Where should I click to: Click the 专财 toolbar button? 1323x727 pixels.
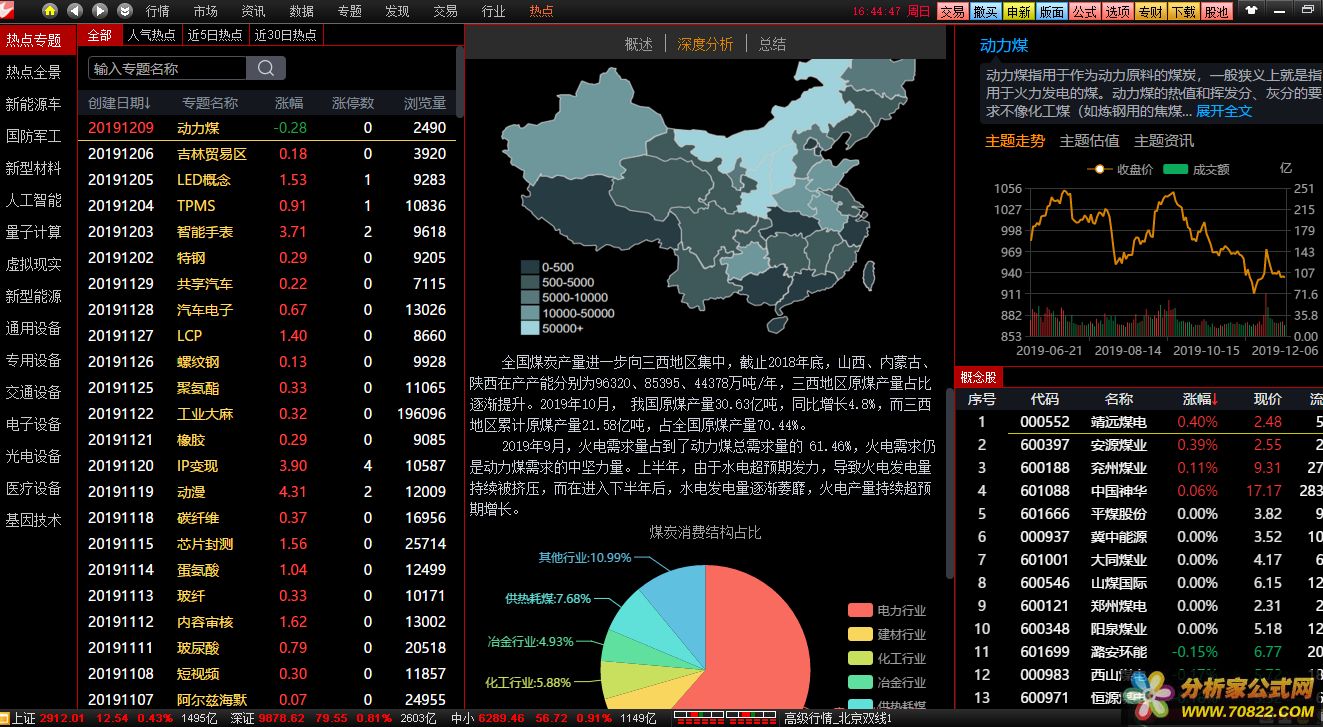[1150, 11]
